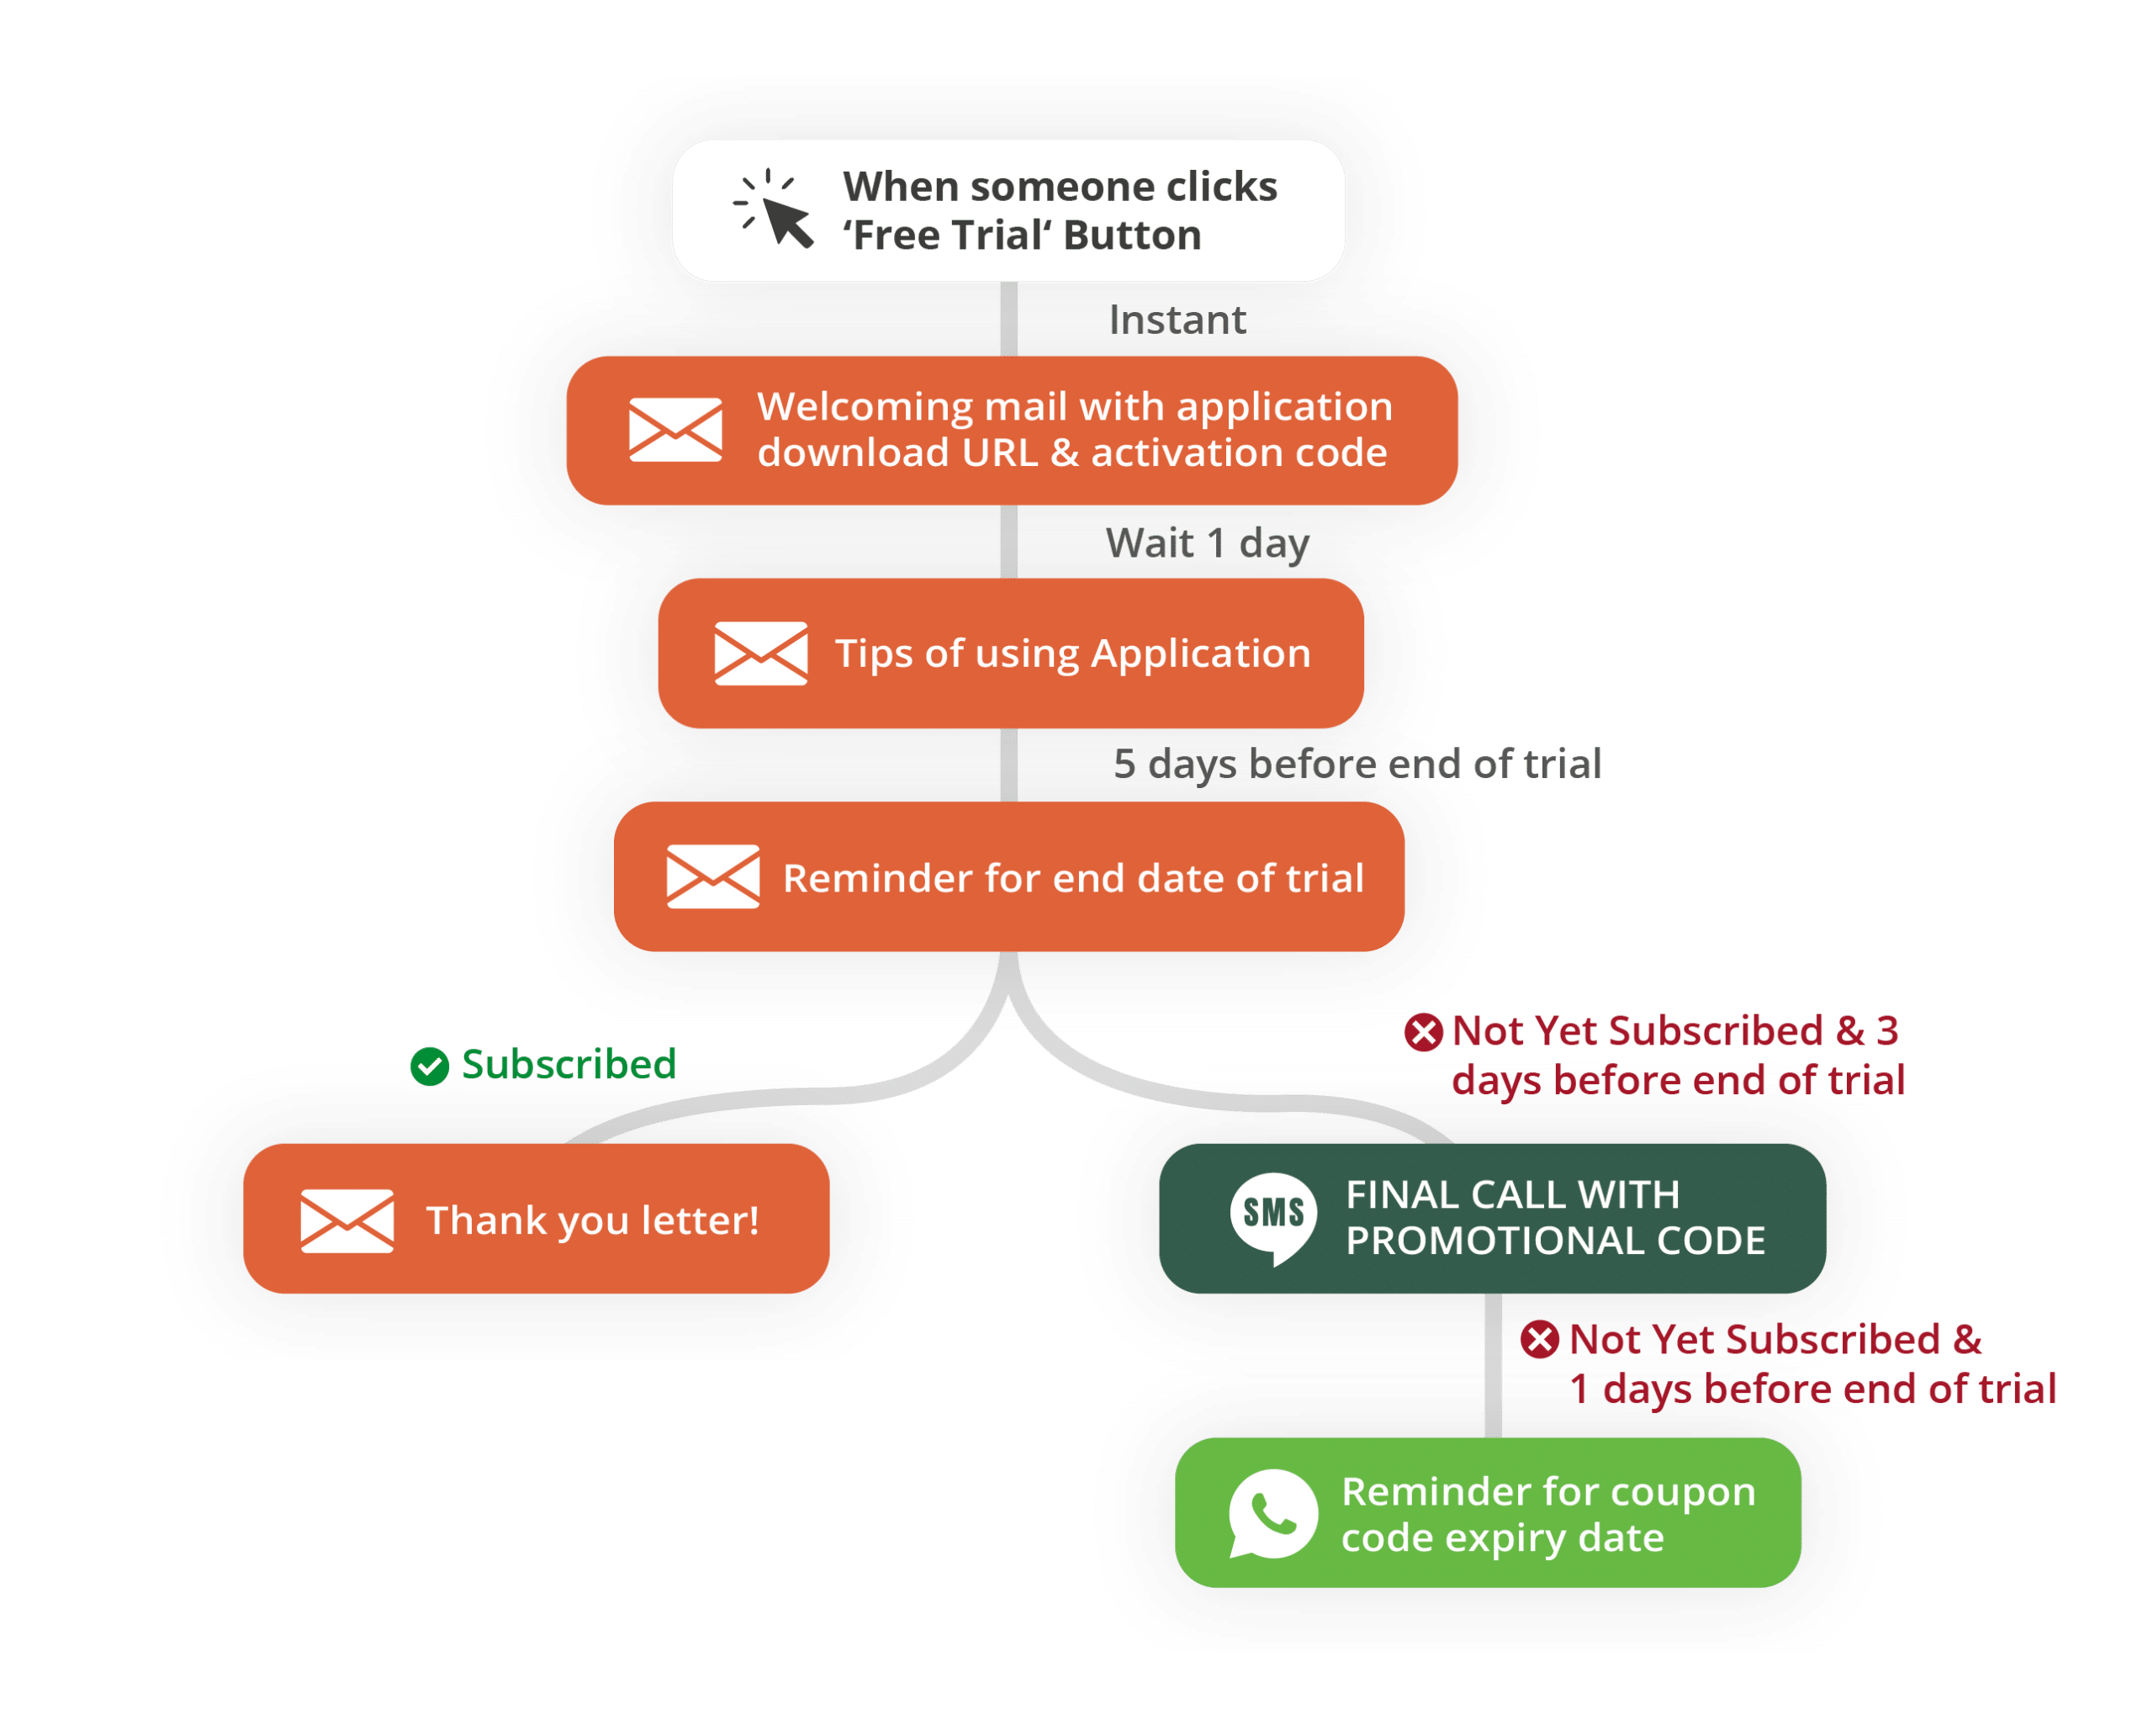Toggle the Not Yet Subscribed 1-day branch

coord(1514,1332)
